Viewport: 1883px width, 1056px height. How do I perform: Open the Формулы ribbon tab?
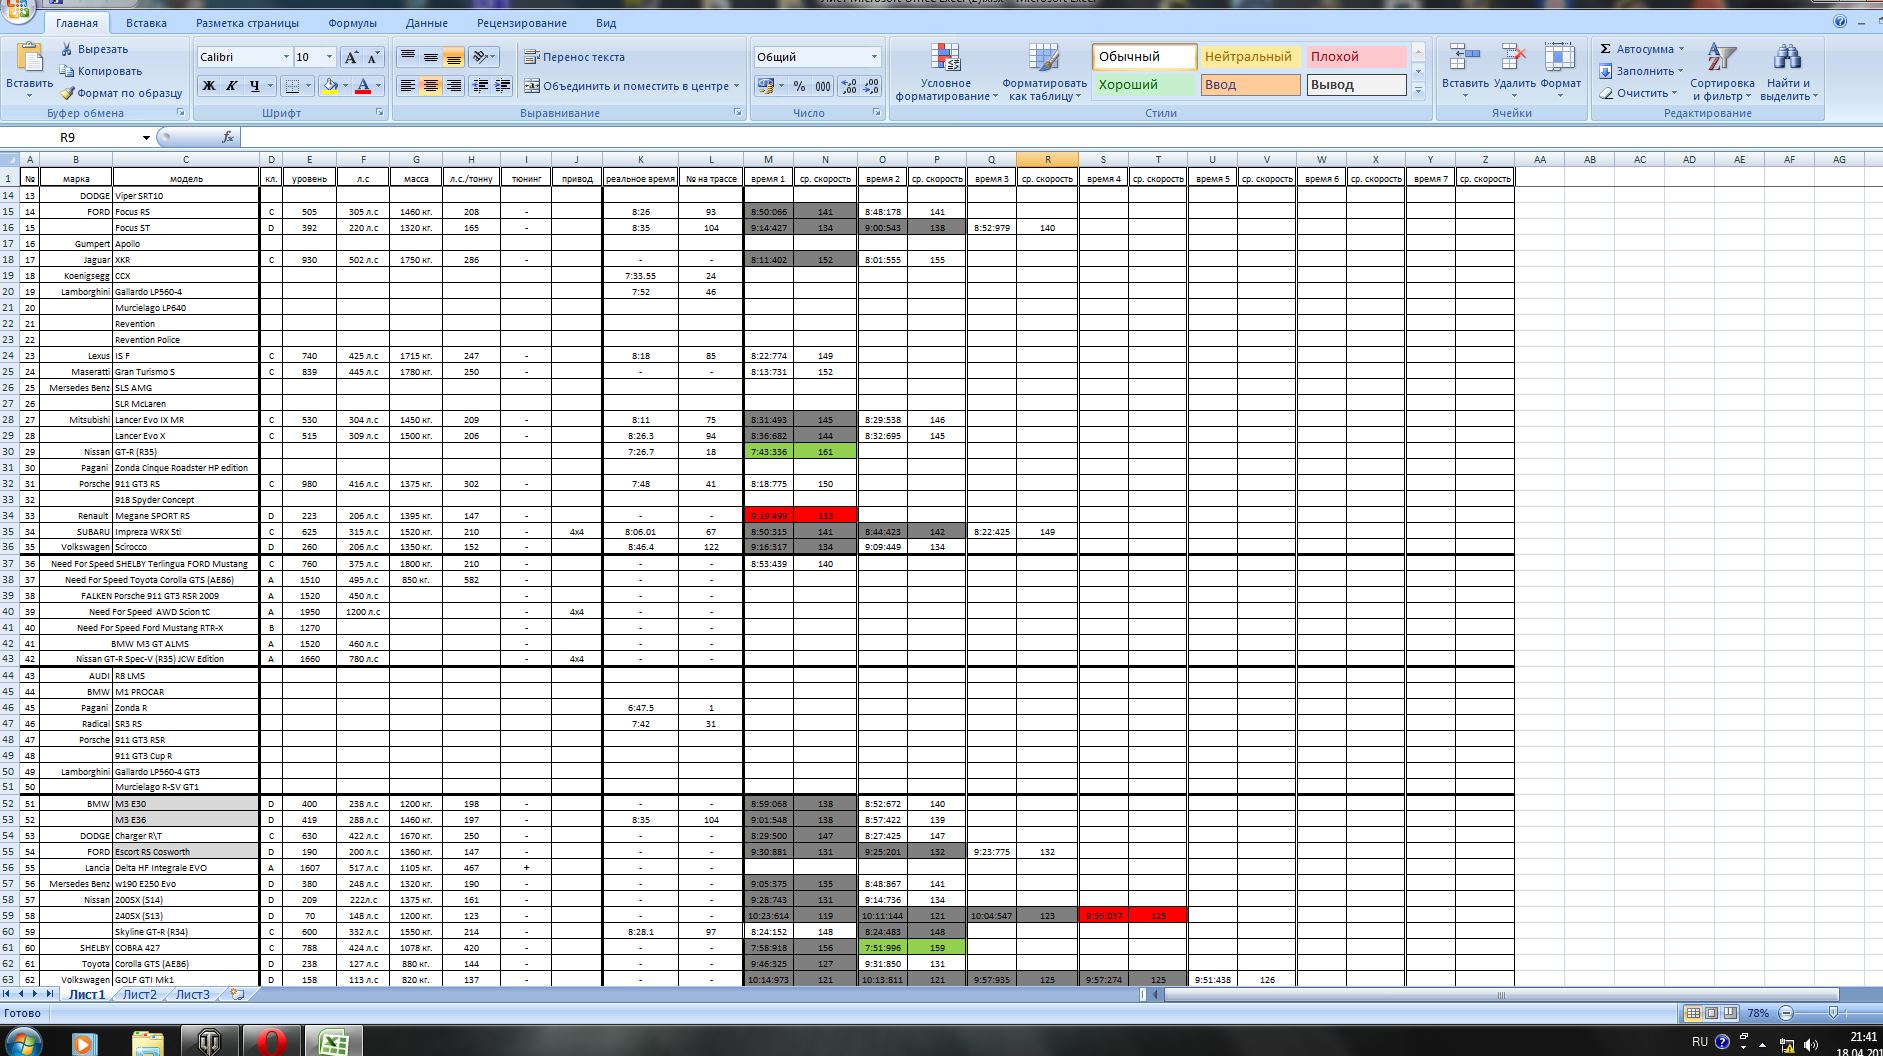point(352,23)
